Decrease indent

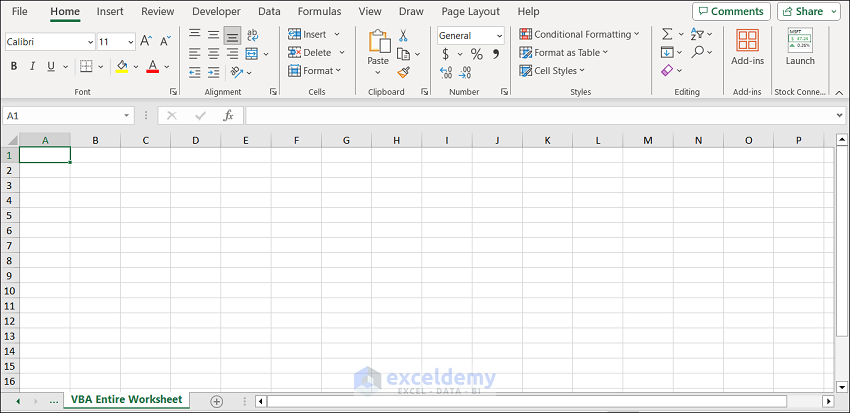pyautogui.click(x=195, y=72)
